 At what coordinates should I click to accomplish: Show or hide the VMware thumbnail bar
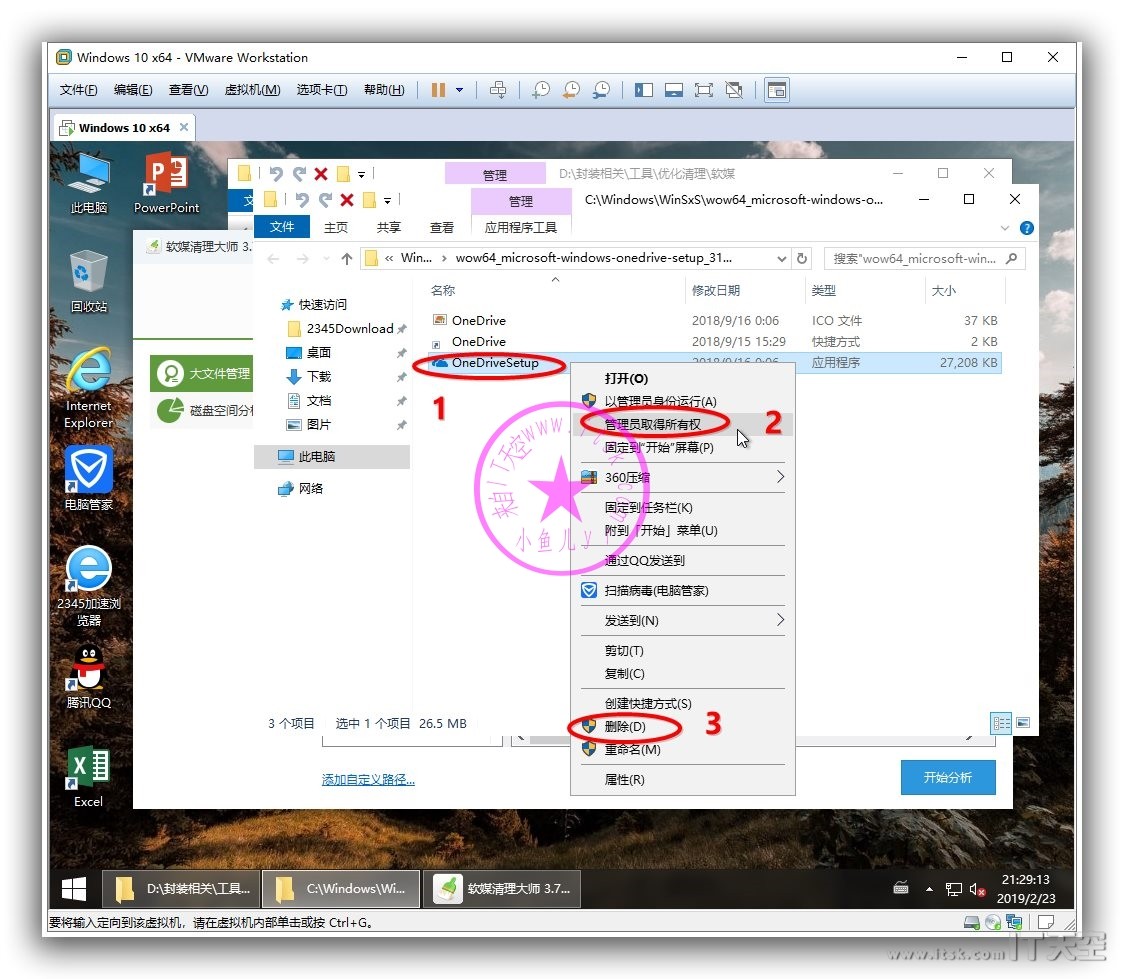(674, 90)
